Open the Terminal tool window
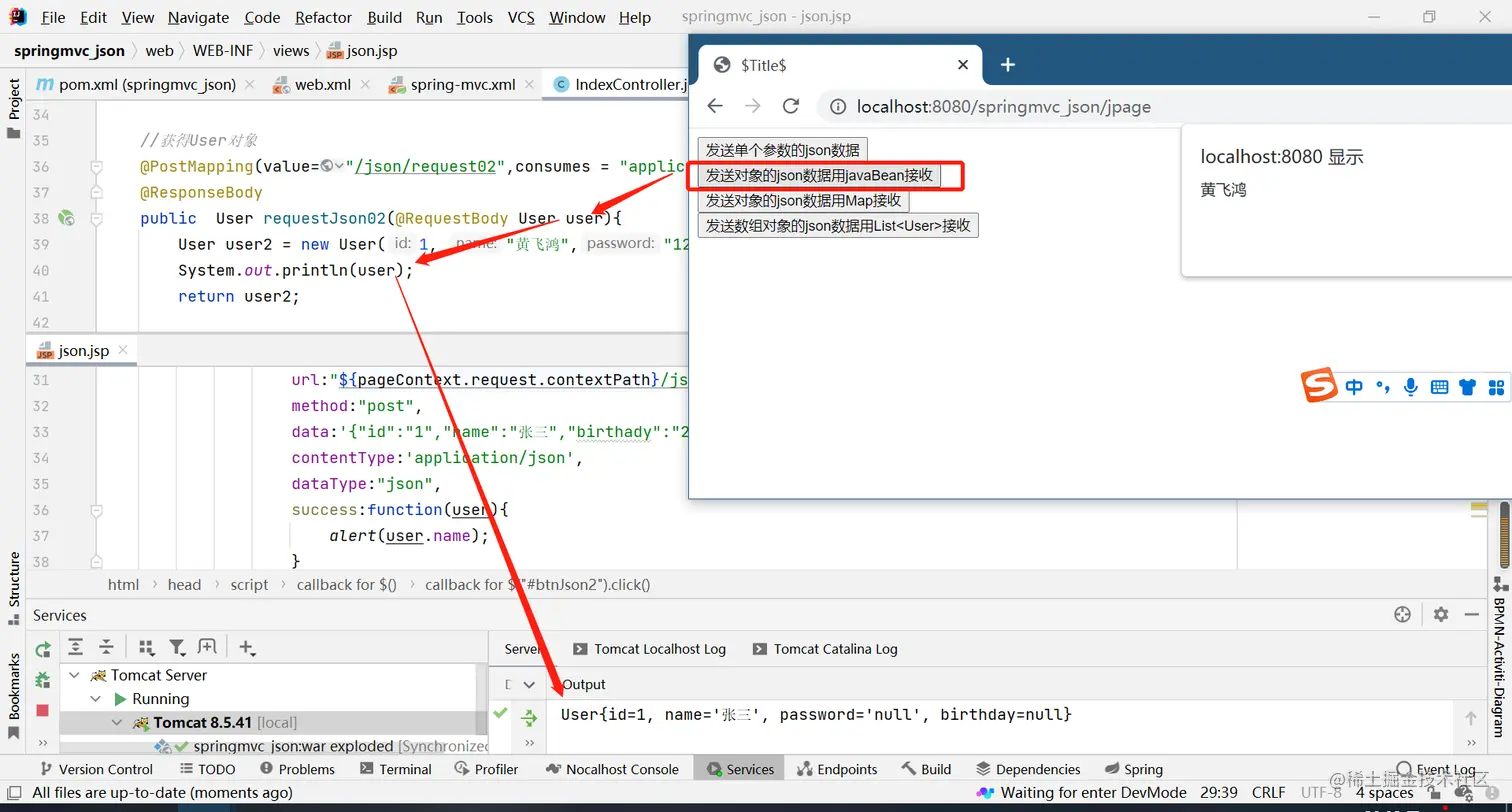The width and height of the screenshot is (1512, 812). 396,769
